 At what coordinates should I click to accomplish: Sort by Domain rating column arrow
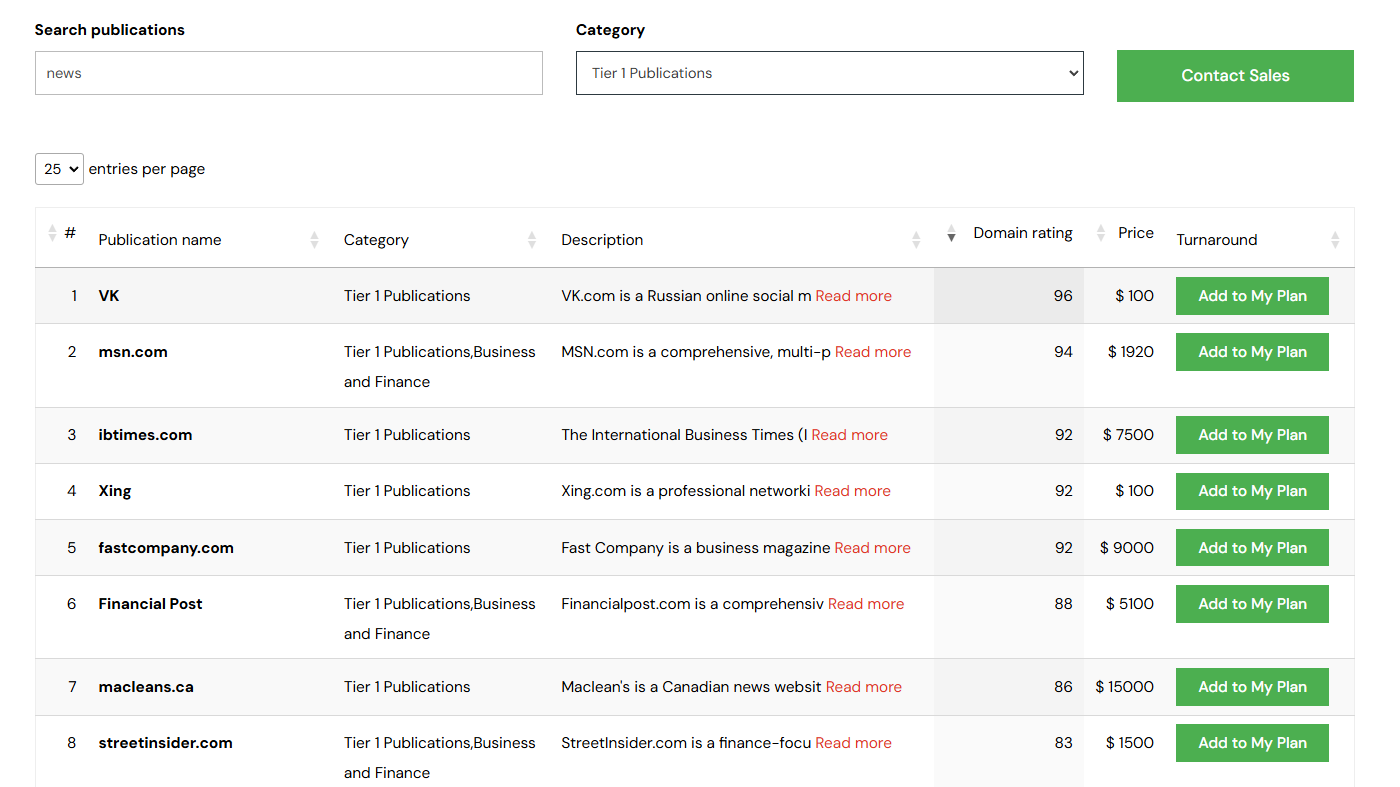(951, 233)
